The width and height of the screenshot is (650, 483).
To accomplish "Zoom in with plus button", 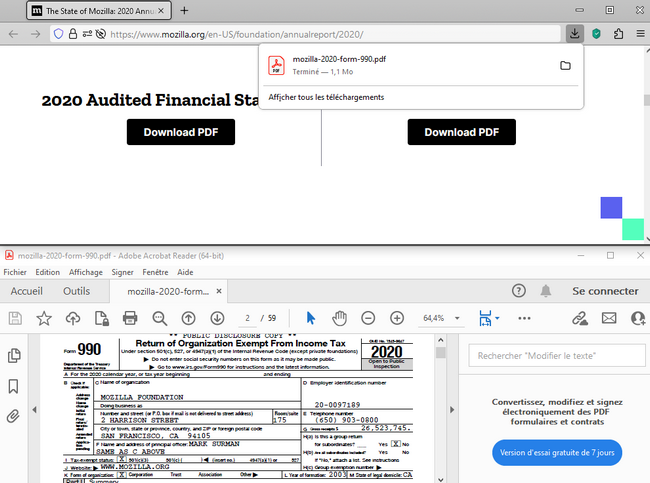I will click(x=397, y=318).
